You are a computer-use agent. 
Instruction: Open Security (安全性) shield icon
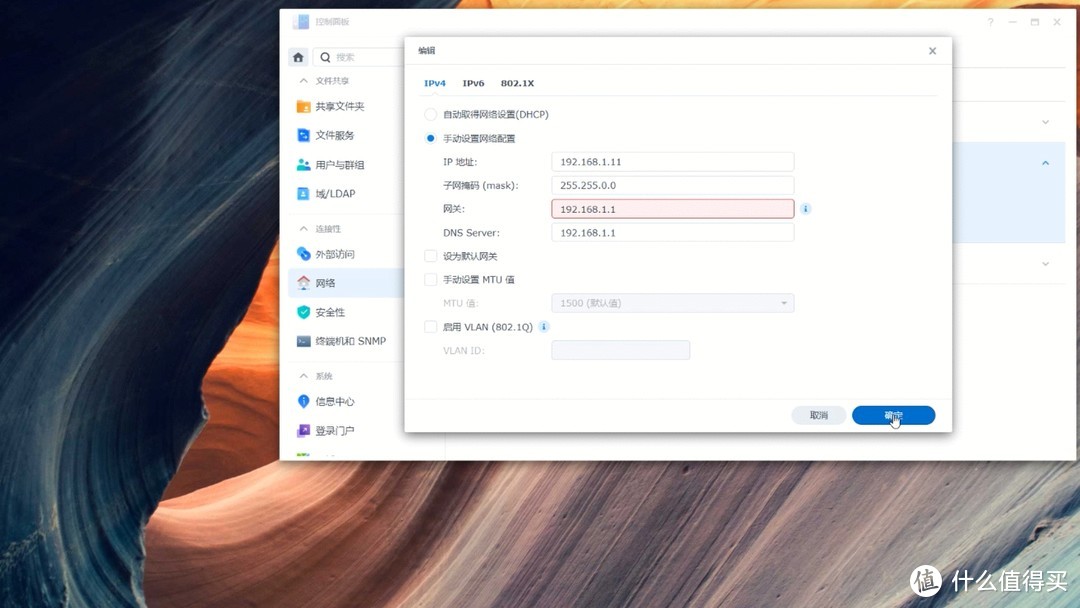303,312
